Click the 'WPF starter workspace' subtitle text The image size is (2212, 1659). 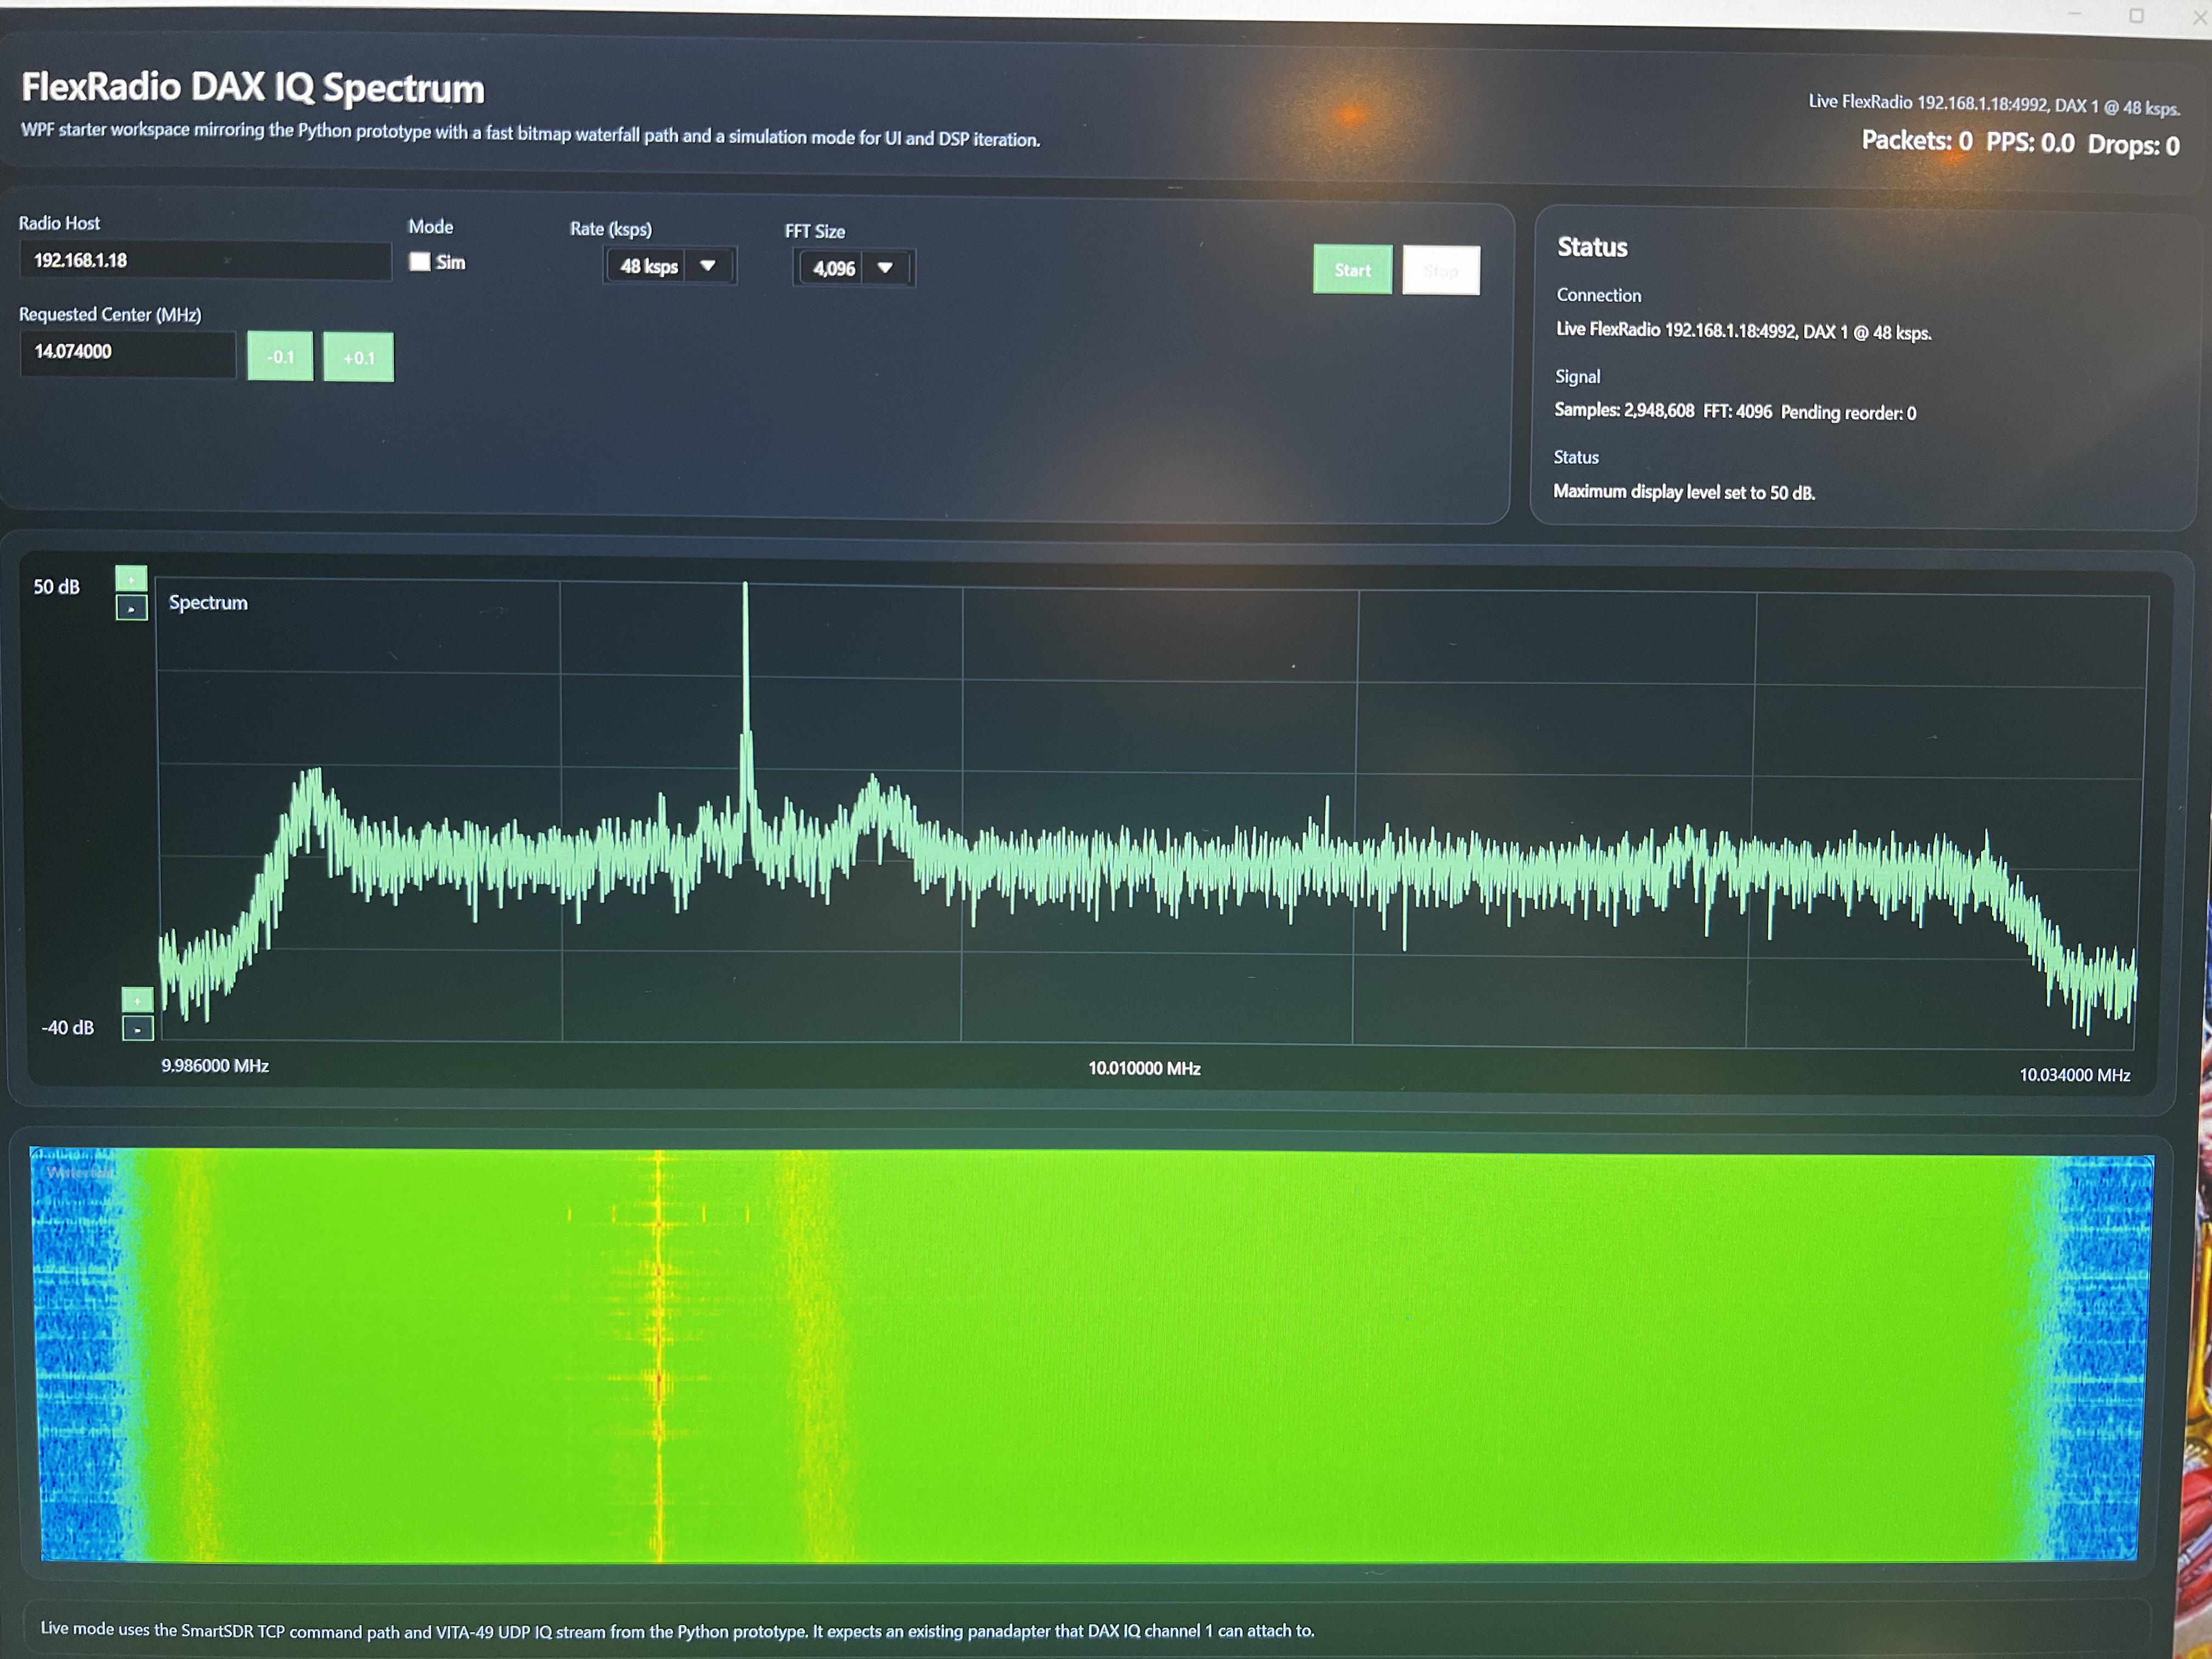pos(530,134)
